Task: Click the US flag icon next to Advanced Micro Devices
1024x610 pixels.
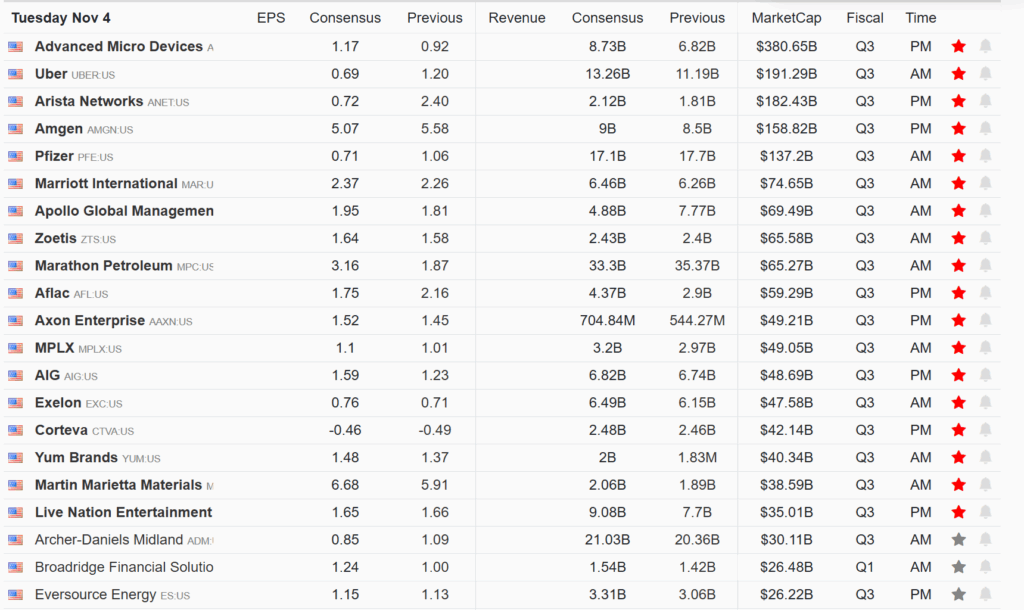Action: coord(14,46)
